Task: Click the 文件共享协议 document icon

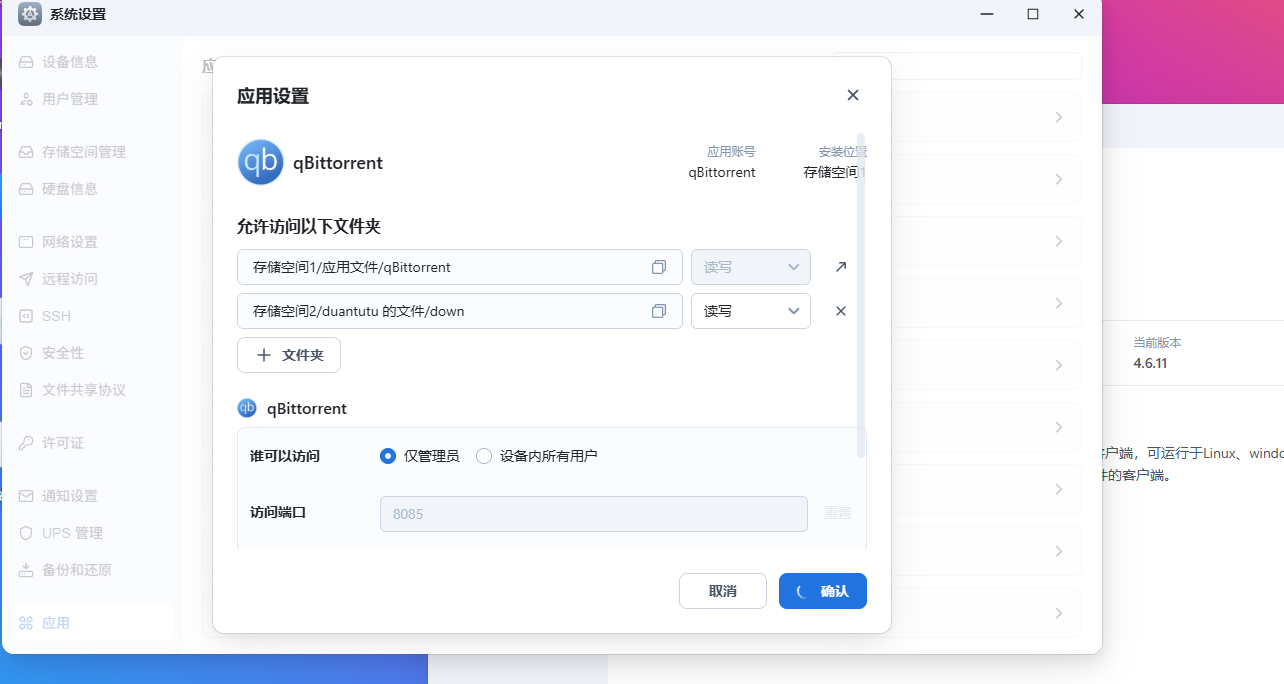Action: 26,390
